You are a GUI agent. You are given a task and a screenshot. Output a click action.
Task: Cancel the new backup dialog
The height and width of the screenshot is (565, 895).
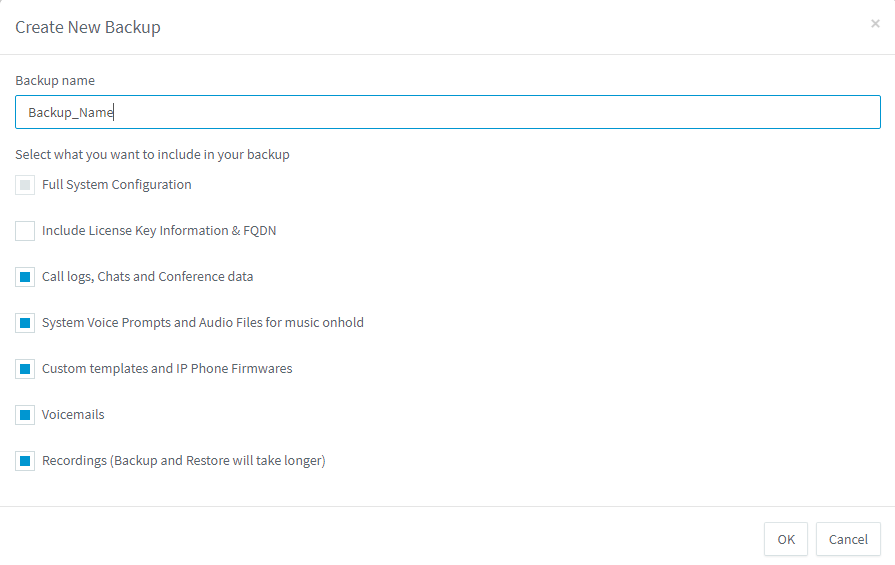(848, 539)
